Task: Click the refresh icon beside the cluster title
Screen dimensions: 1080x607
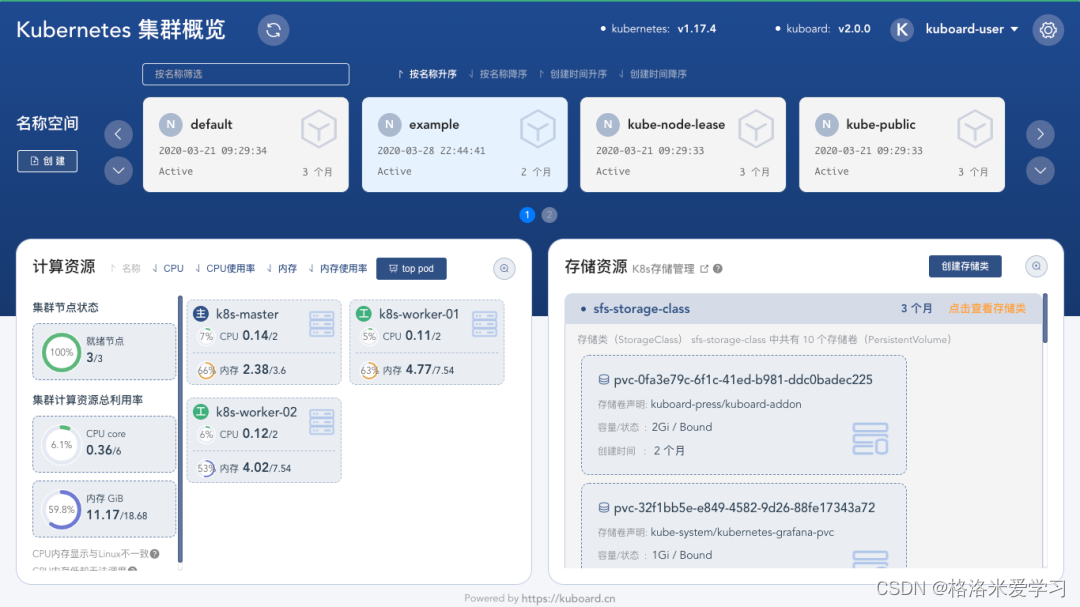Action: (273, 30)
